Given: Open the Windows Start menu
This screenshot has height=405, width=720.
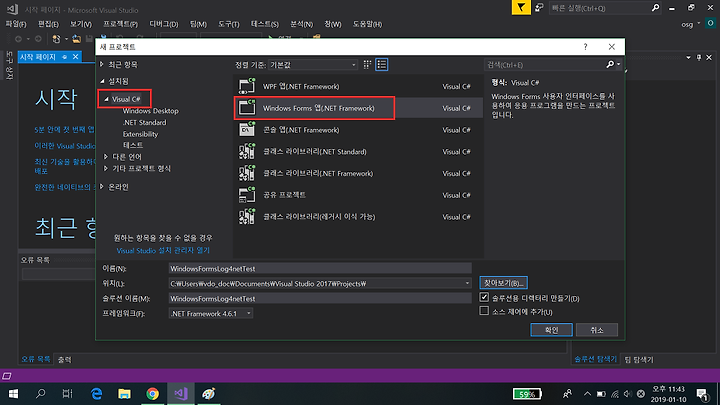Looking at the screenshot, I should tap(13, 394).
